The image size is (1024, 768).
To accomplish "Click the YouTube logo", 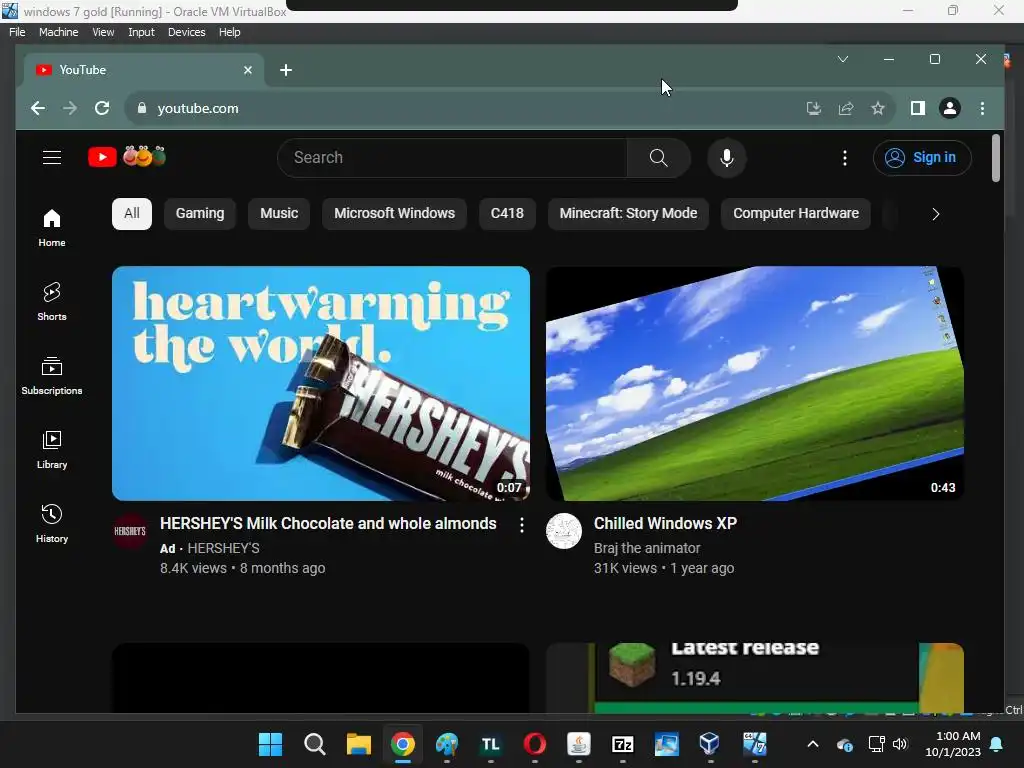I will click(127, 157).
